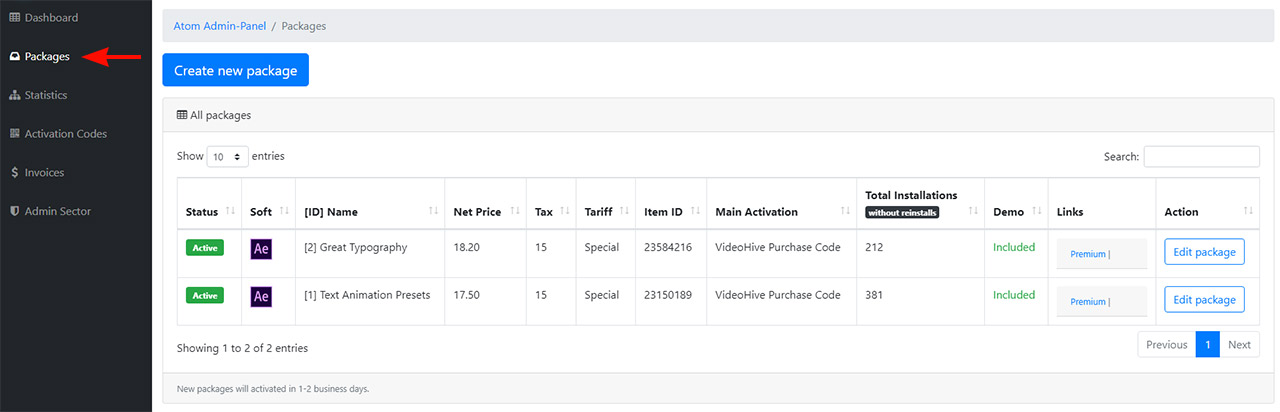Click the Admin Sector shield icon
Viewport: 1280px width, 412px height.
15,212
